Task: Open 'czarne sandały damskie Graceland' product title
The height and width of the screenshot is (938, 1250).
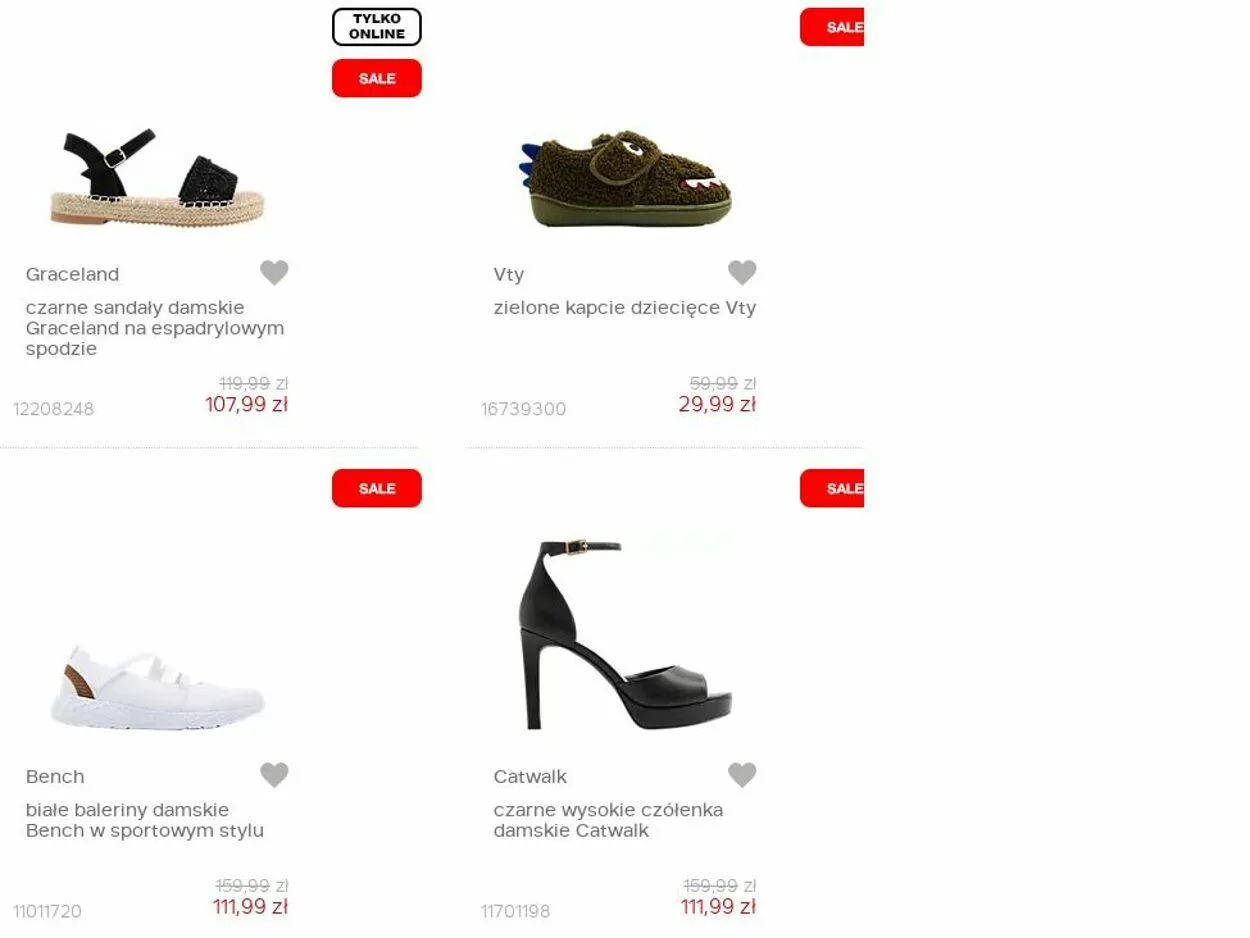Action: [155, 328]
